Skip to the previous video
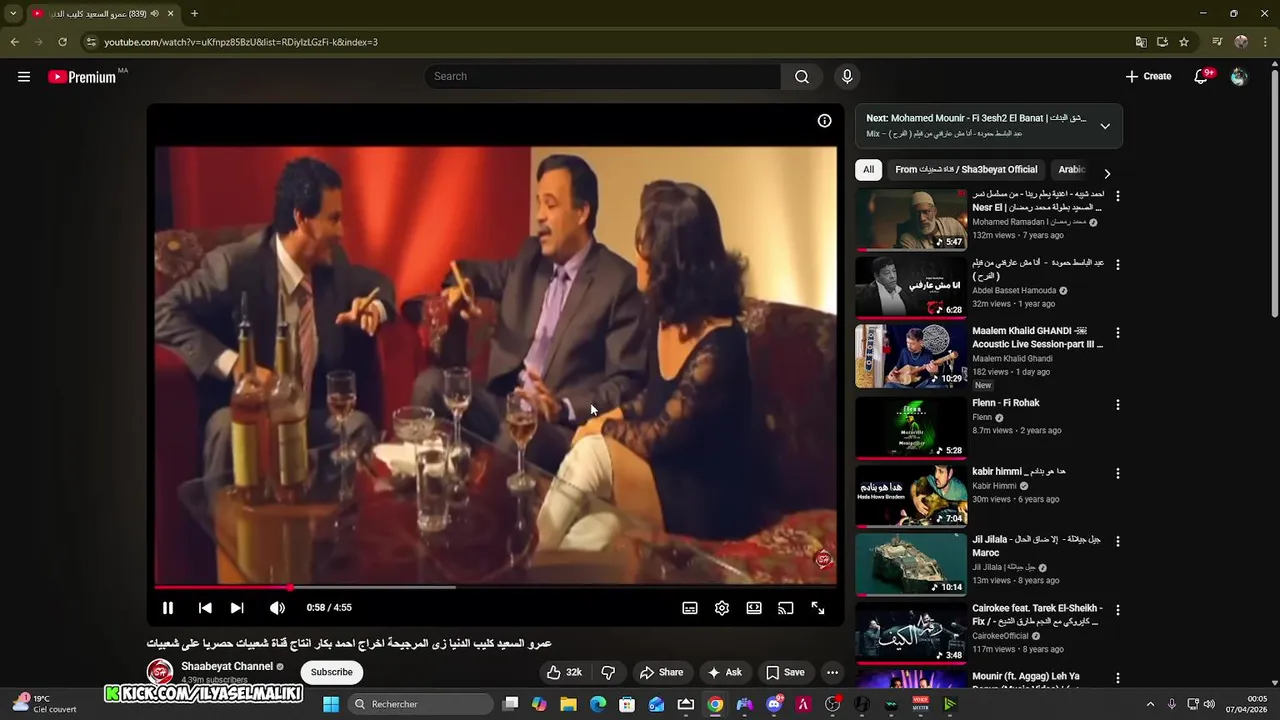 click(205, 608)
